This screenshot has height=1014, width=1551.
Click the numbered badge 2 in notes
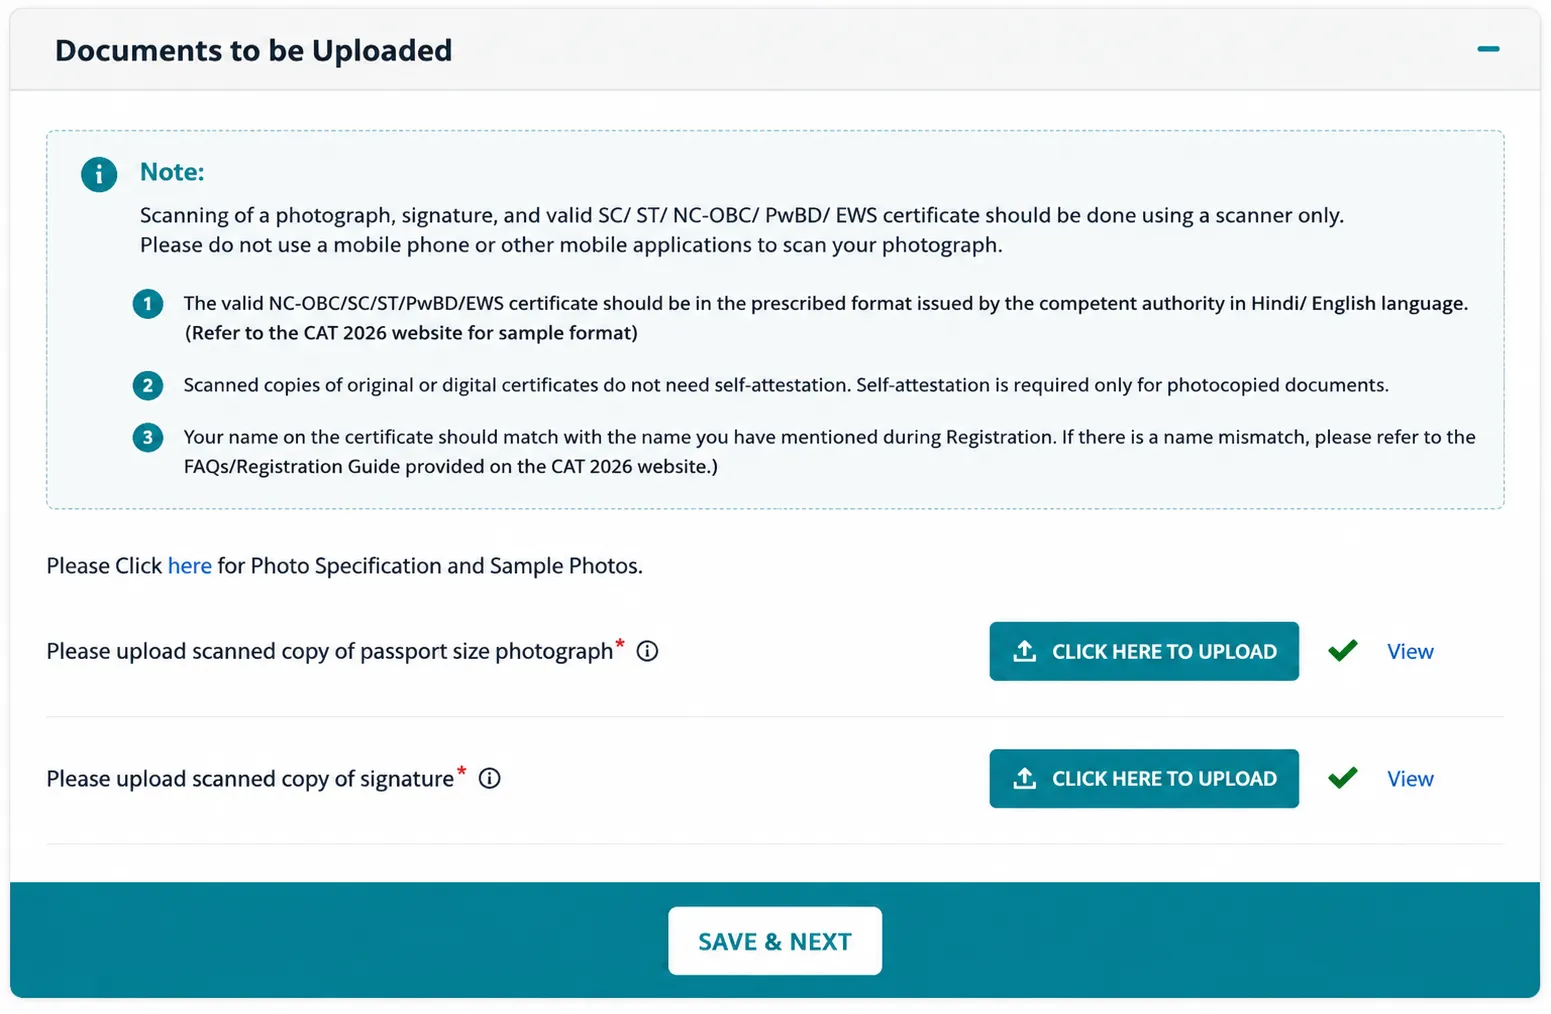(x=148, y=385)
